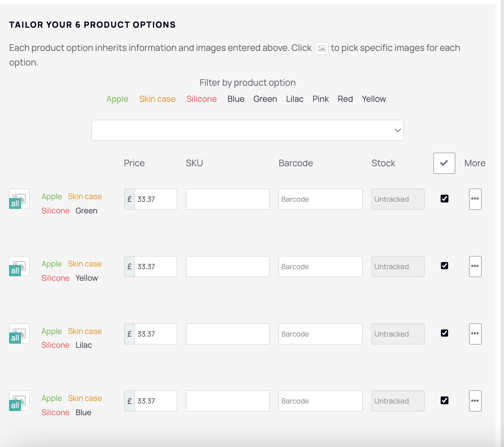Toggle select-all checkmark in table header
This screenshot has height=447, width=504.
[x=444, y=163]
